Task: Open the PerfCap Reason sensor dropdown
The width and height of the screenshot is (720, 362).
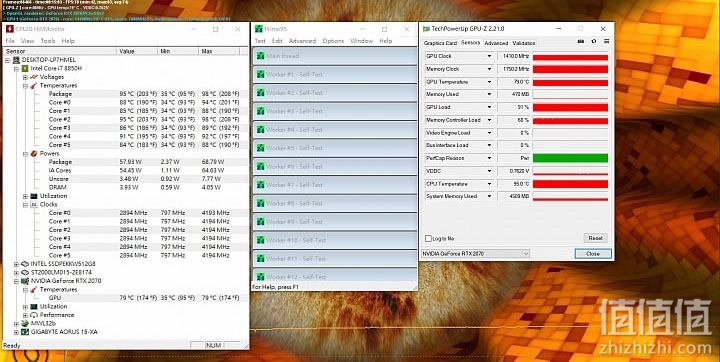Action: click(x=489, y=158)
